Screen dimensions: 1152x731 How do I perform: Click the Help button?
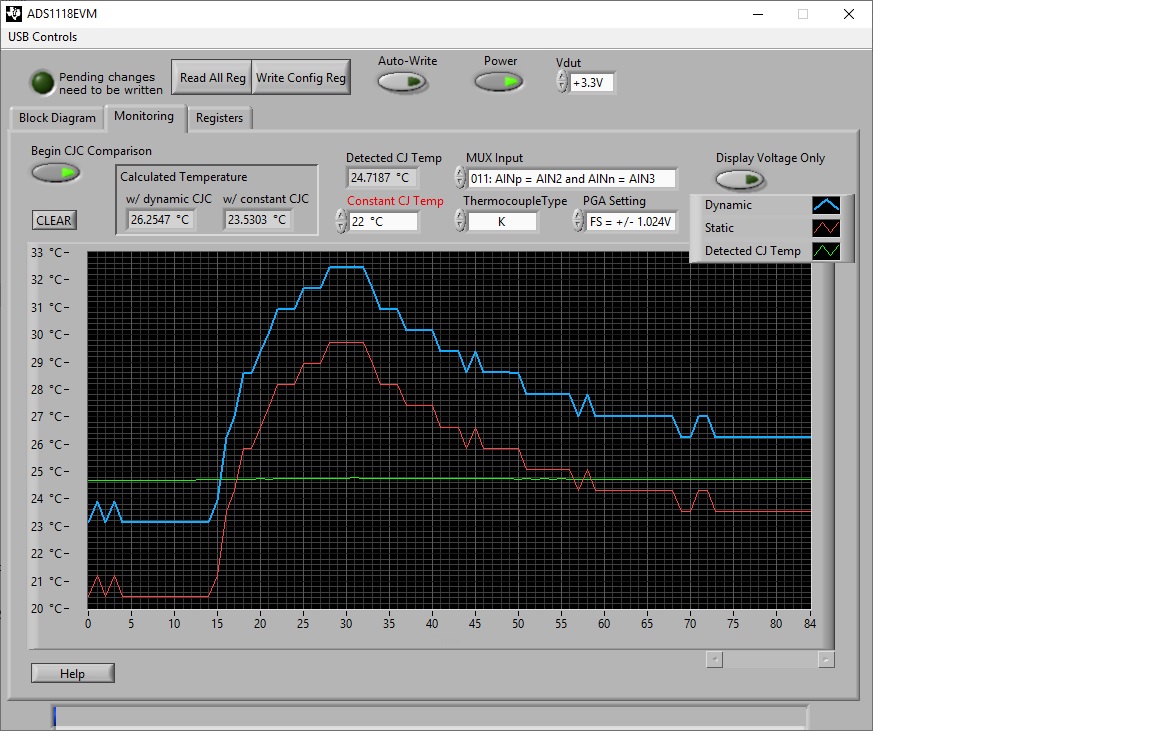[x=73, y=673]
